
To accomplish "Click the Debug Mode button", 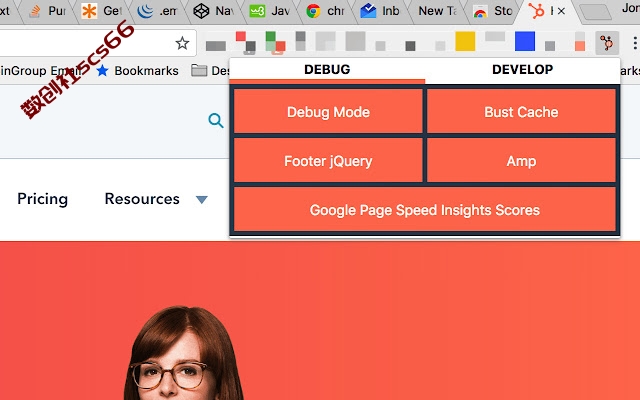I will [x=328, y=111].
